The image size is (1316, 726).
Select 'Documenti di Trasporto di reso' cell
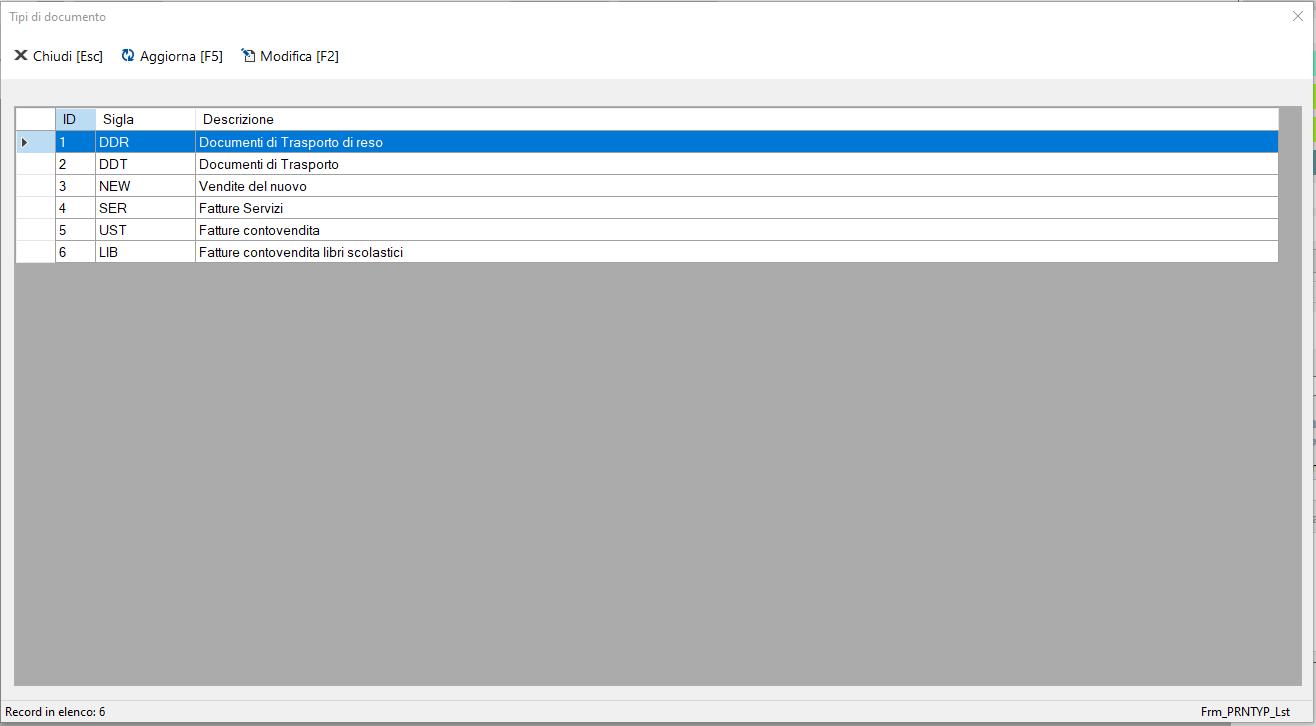[737, 142]
